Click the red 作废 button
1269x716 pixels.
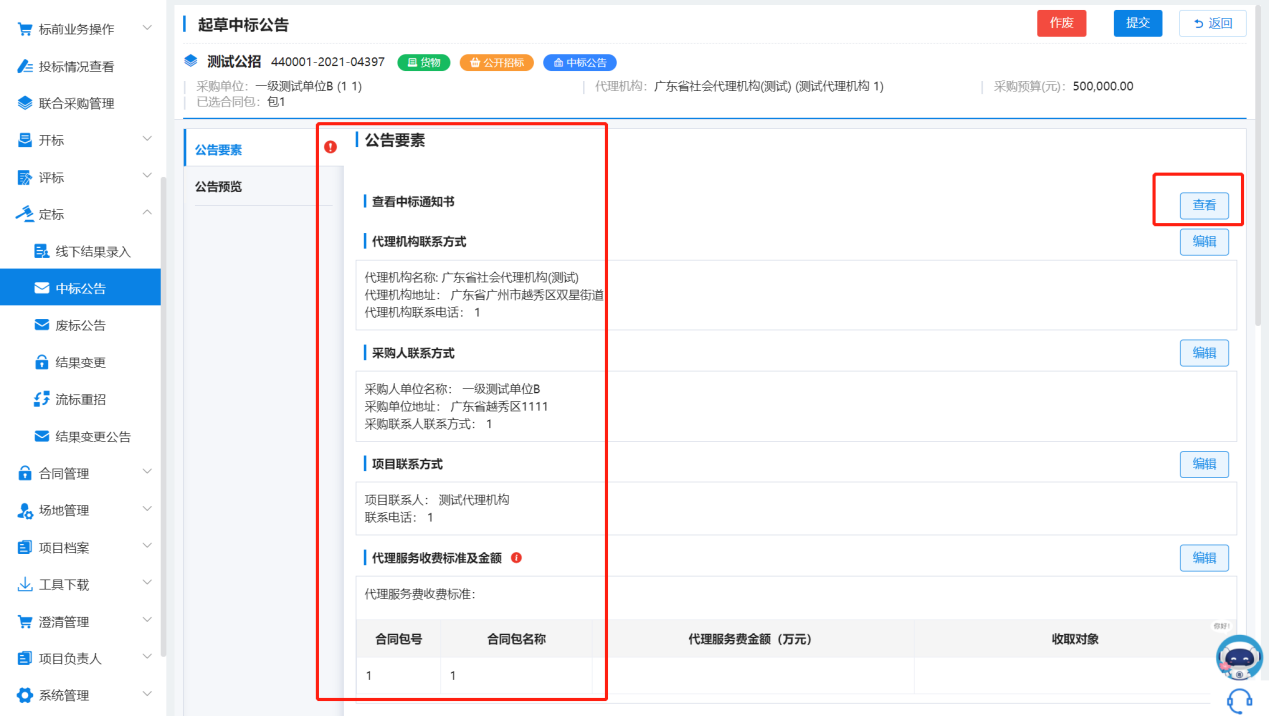pos(1061,23)
